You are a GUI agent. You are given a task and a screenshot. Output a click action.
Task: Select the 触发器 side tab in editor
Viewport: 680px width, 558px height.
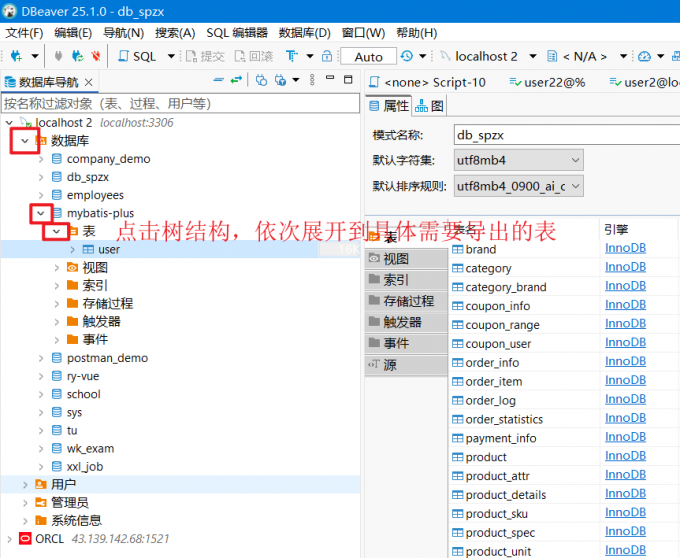pyautogui.click(x=406, y=322)
